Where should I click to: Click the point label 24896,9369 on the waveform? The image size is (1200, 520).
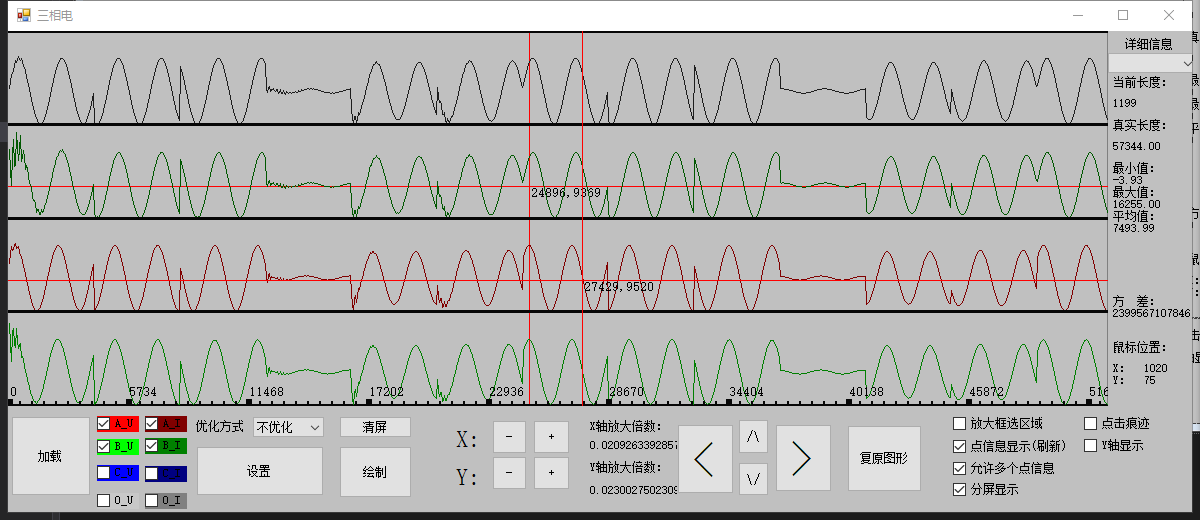point(566,192)
